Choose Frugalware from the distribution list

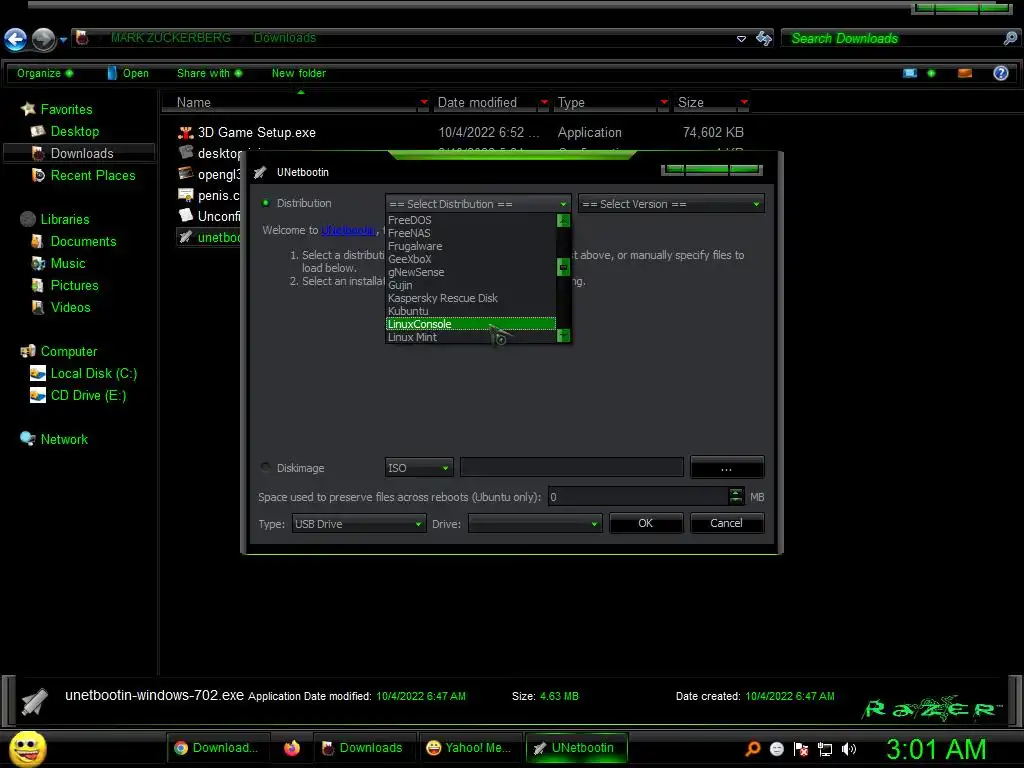pos(470,246)
